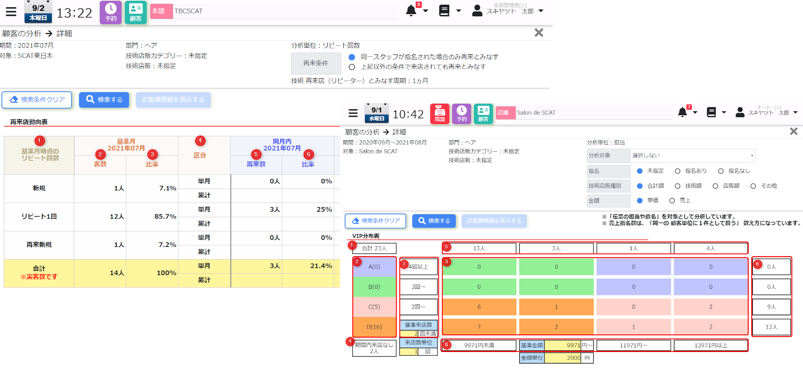This screenshot has width=803, height=382.
Task: Click the pink C(5) rank cell
Action: 374,307
